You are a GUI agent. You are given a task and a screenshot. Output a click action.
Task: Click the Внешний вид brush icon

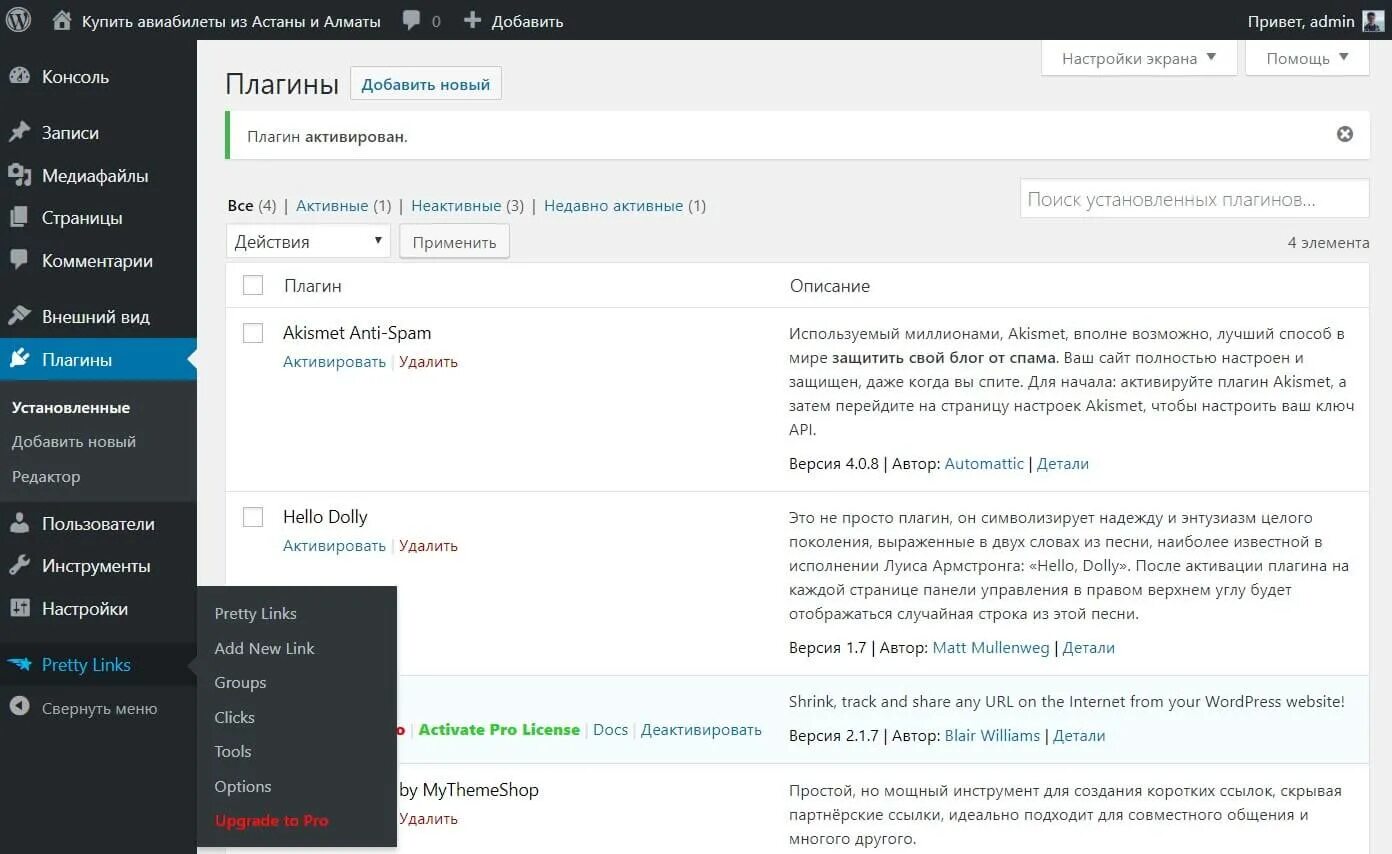click(19, 316)
